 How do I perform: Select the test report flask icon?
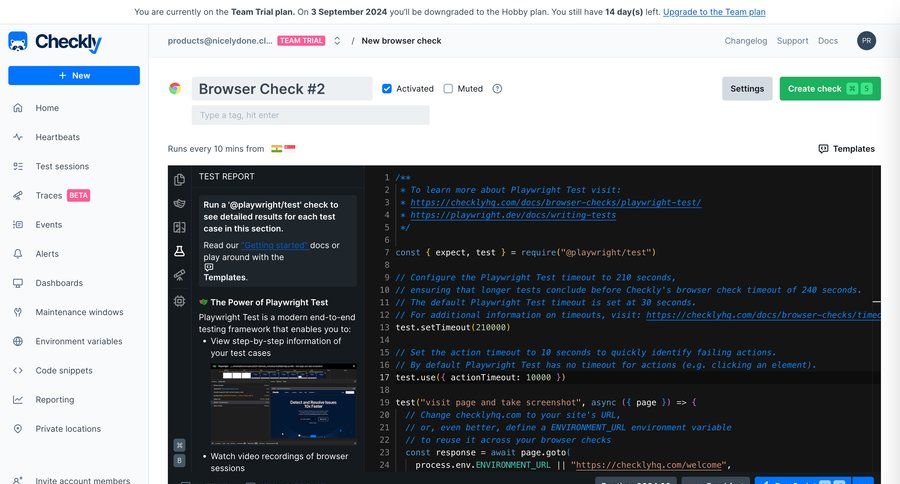pos(180,251)
